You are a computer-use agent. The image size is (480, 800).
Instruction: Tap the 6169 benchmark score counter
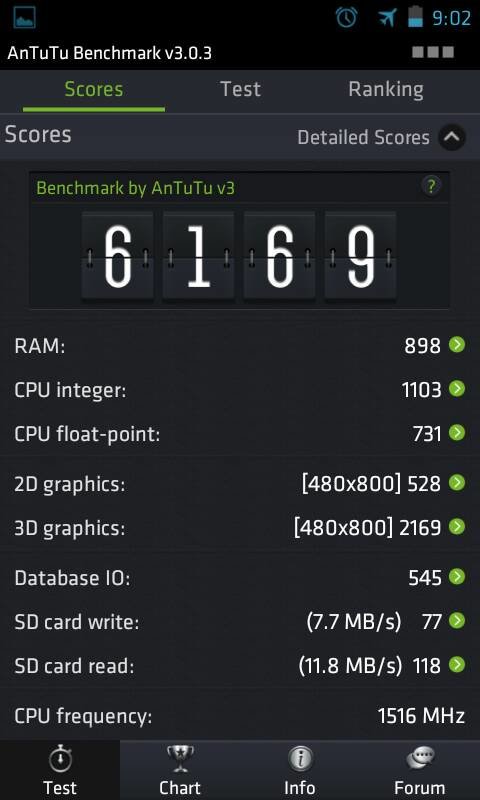point(239,255)
